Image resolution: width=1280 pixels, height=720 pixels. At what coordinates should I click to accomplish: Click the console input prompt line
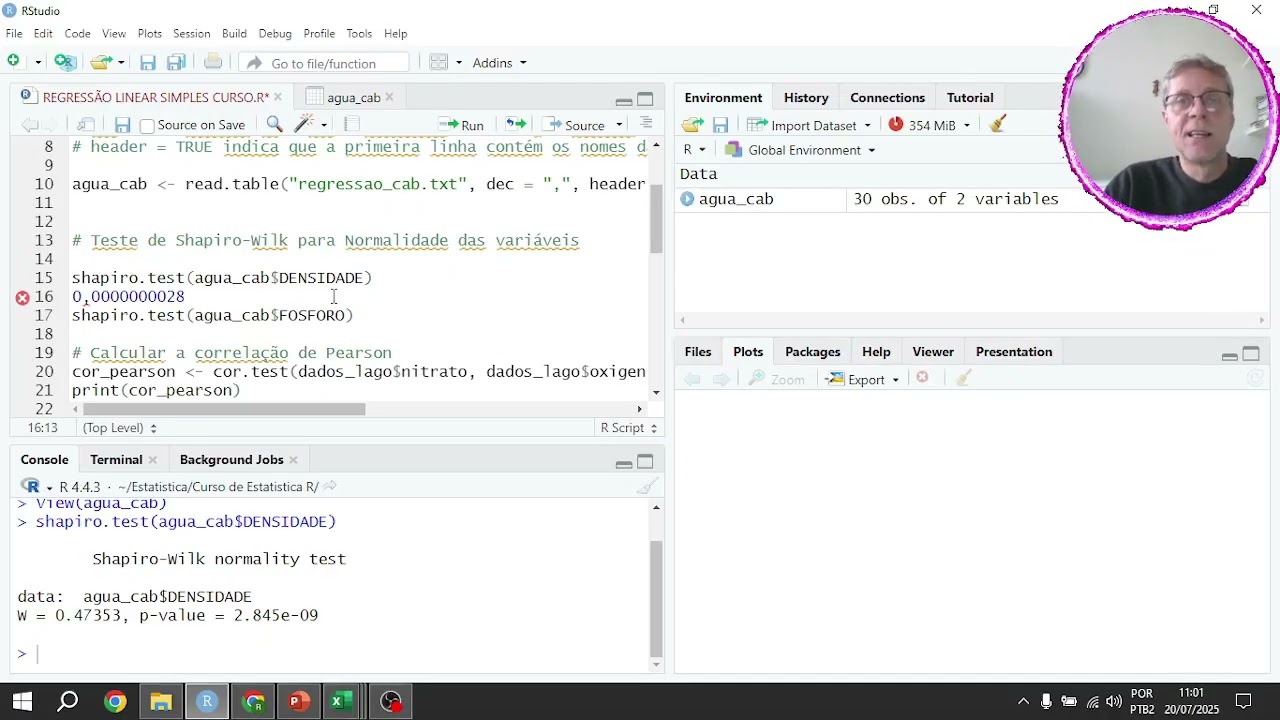[330, 654]
